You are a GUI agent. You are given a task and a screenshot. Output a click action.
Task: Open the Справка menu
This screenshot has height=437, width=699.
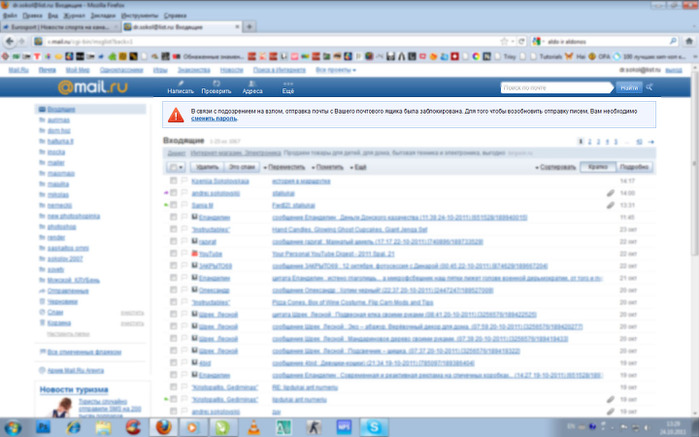[x=175, y=16]
